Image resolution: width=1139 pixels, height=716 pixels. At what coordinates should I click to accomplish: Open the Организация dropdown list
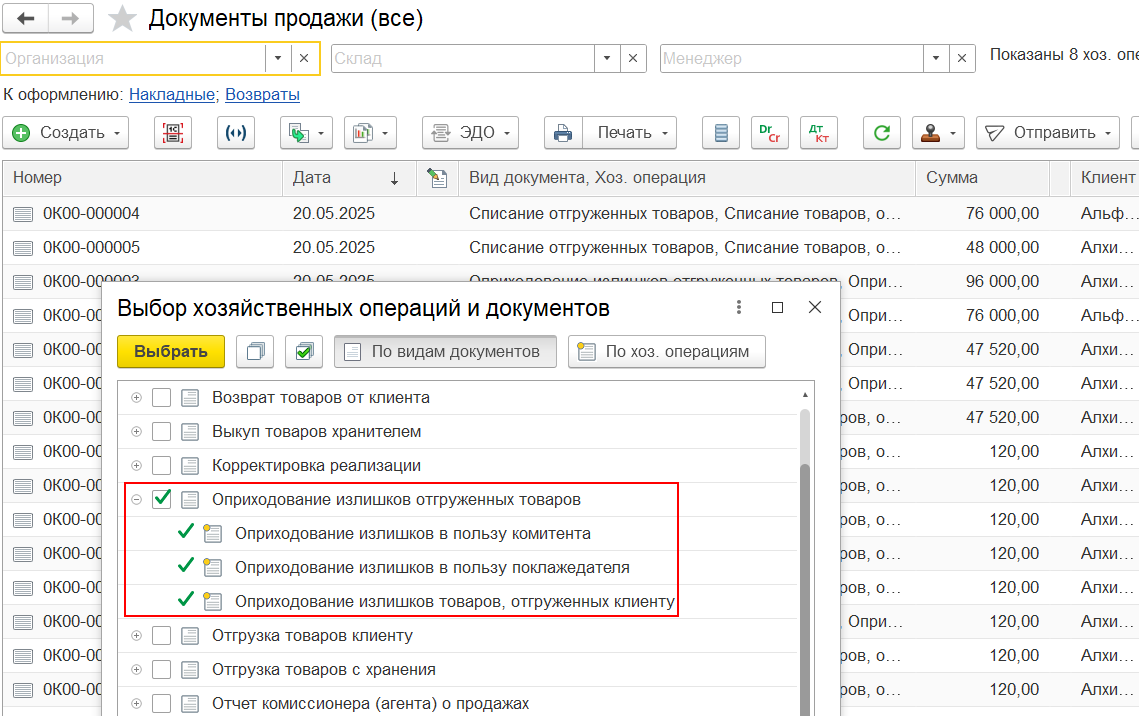point(279,59)
